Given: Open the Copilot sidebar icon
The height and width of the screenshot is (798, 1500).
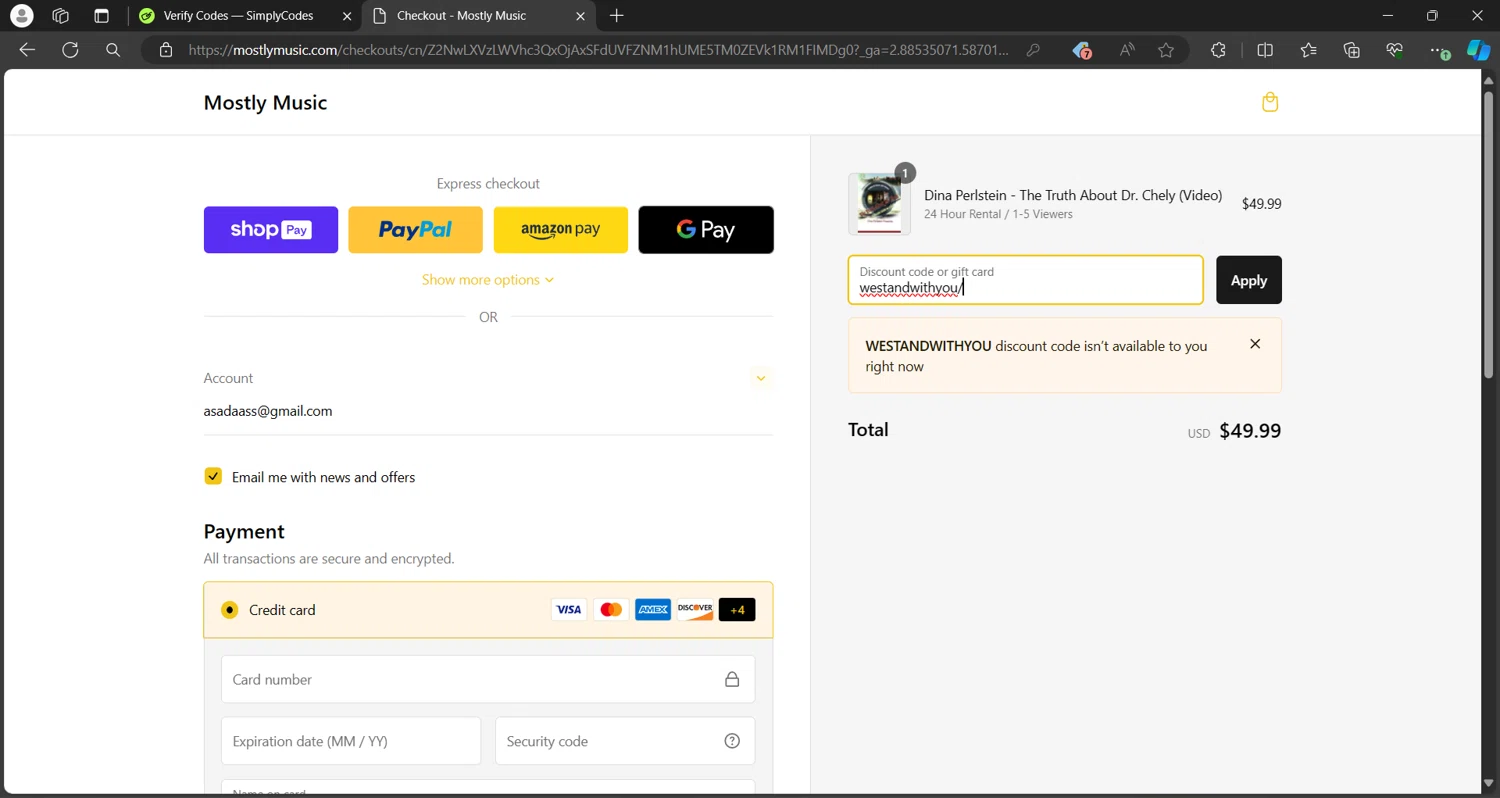Looking at the screenshot, I should (x=1478, y=50).
